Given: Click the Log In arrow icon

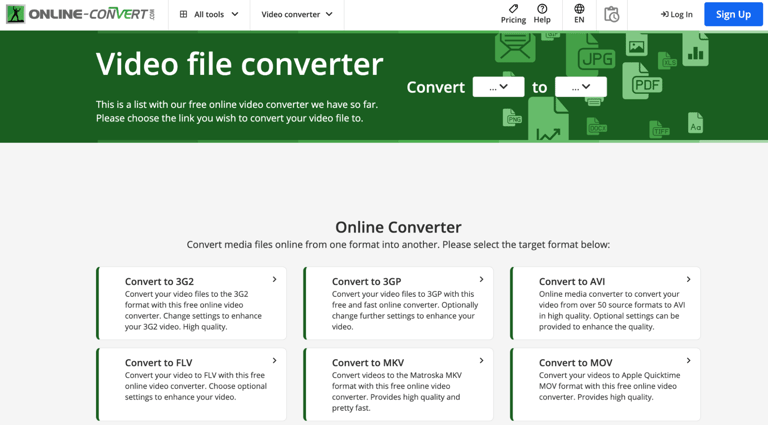Looking at the screenshot, I should pos(665,14).
